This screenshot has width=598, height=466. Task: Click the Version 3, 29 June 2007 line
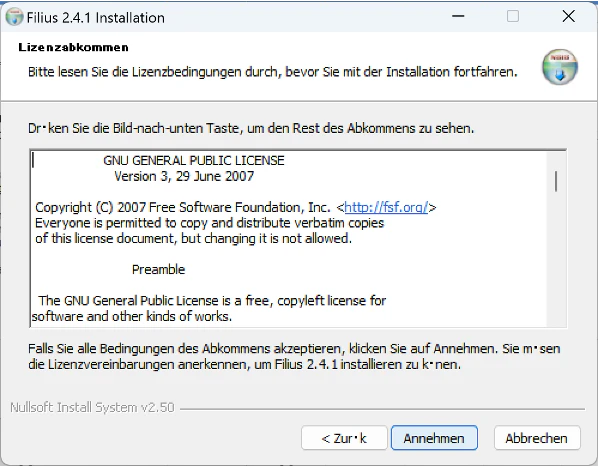coord(184,176)
